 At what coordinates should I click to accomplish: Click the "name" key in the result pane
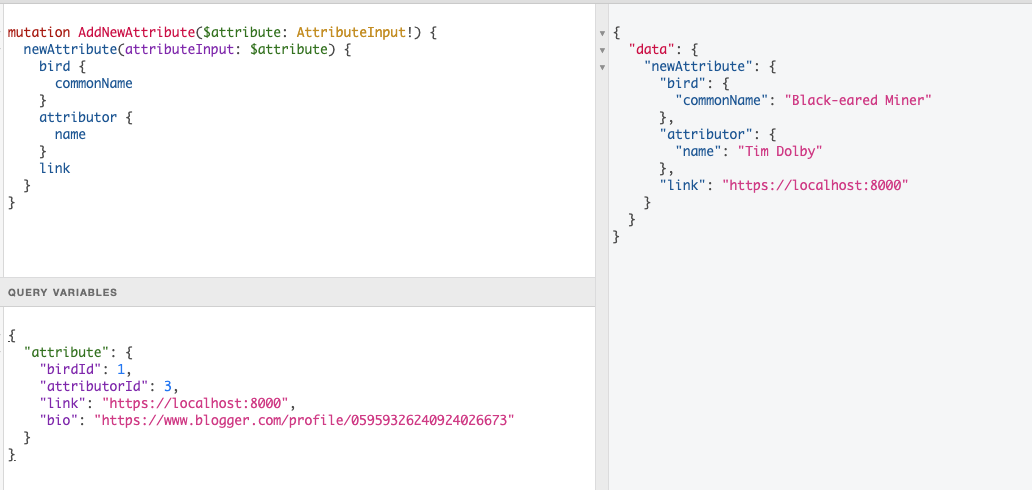click(x=699, y=151)
